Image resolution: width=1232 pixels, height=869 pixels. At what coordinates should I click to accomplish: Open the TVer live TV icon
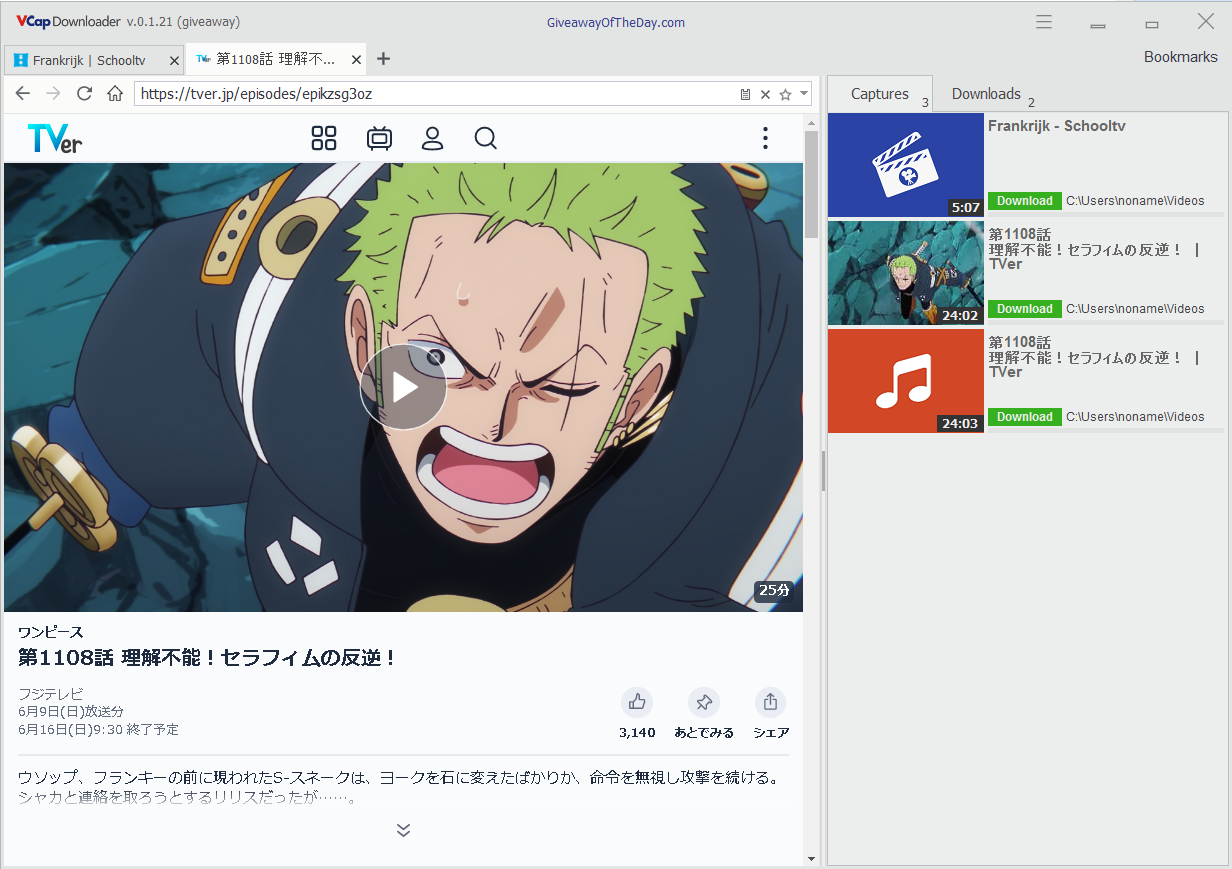379,138
